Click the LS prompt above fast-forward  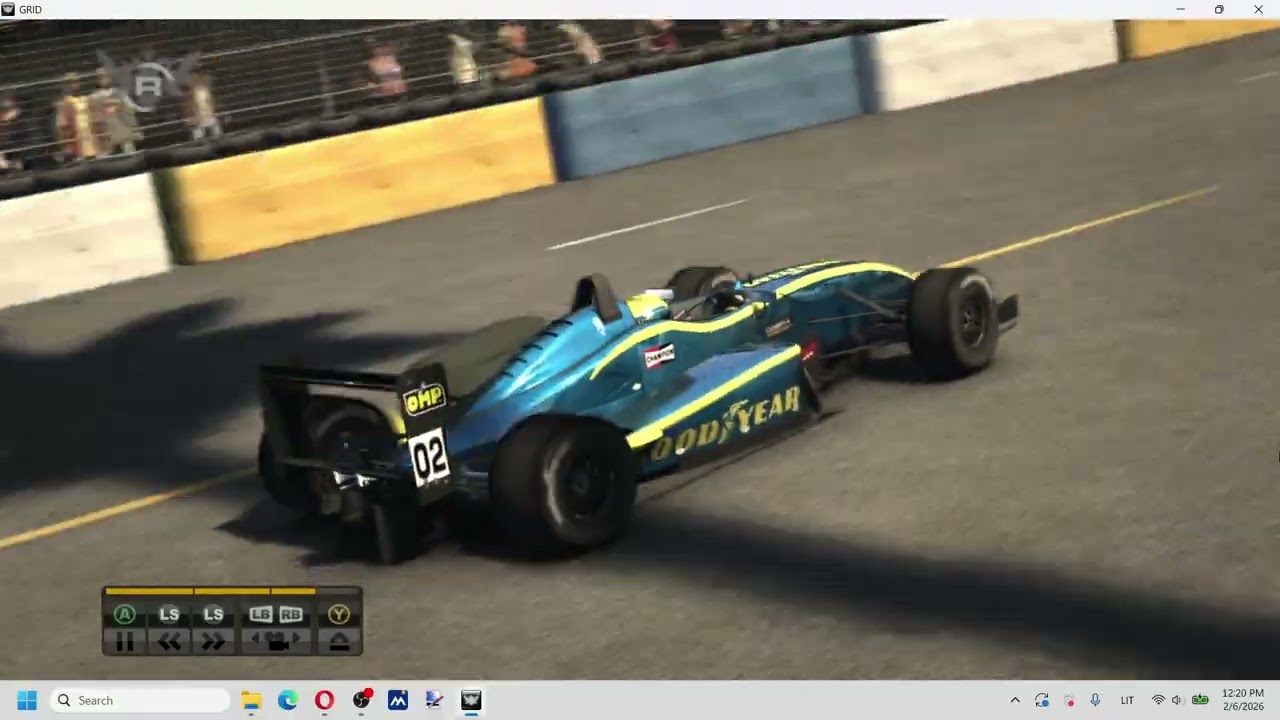click(213, 614)
